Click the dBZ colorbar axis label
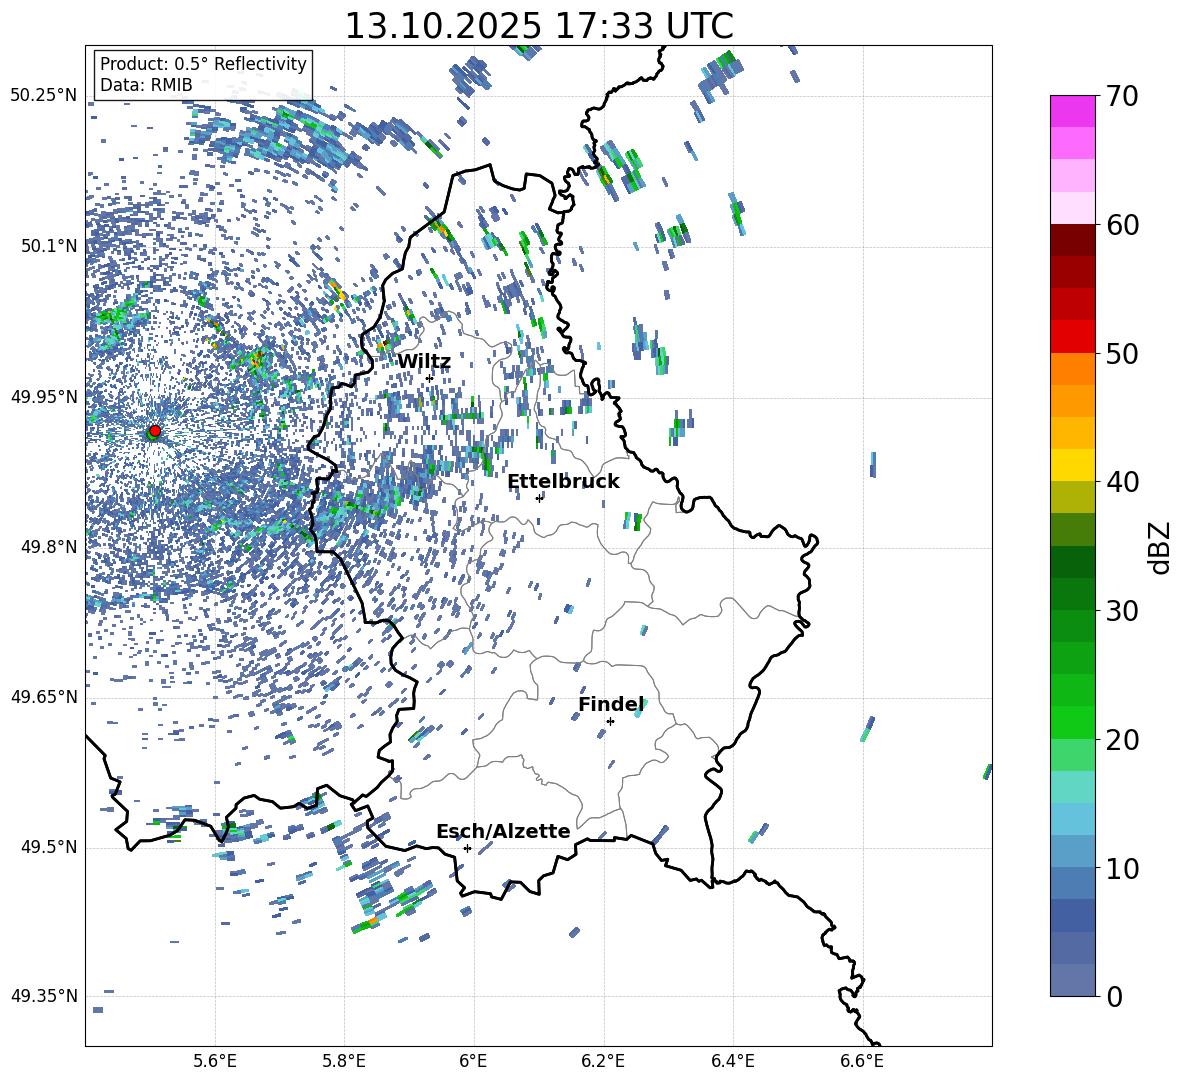 click(1160, 547)
